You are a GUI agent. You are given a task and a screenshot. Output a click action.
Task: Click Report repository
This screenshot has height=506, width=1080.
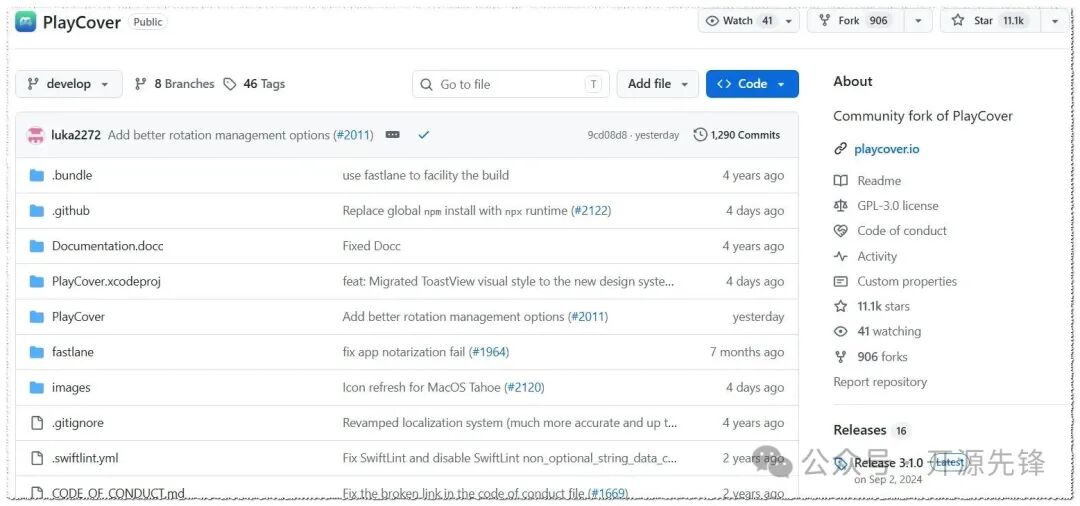tap(880, 381)
